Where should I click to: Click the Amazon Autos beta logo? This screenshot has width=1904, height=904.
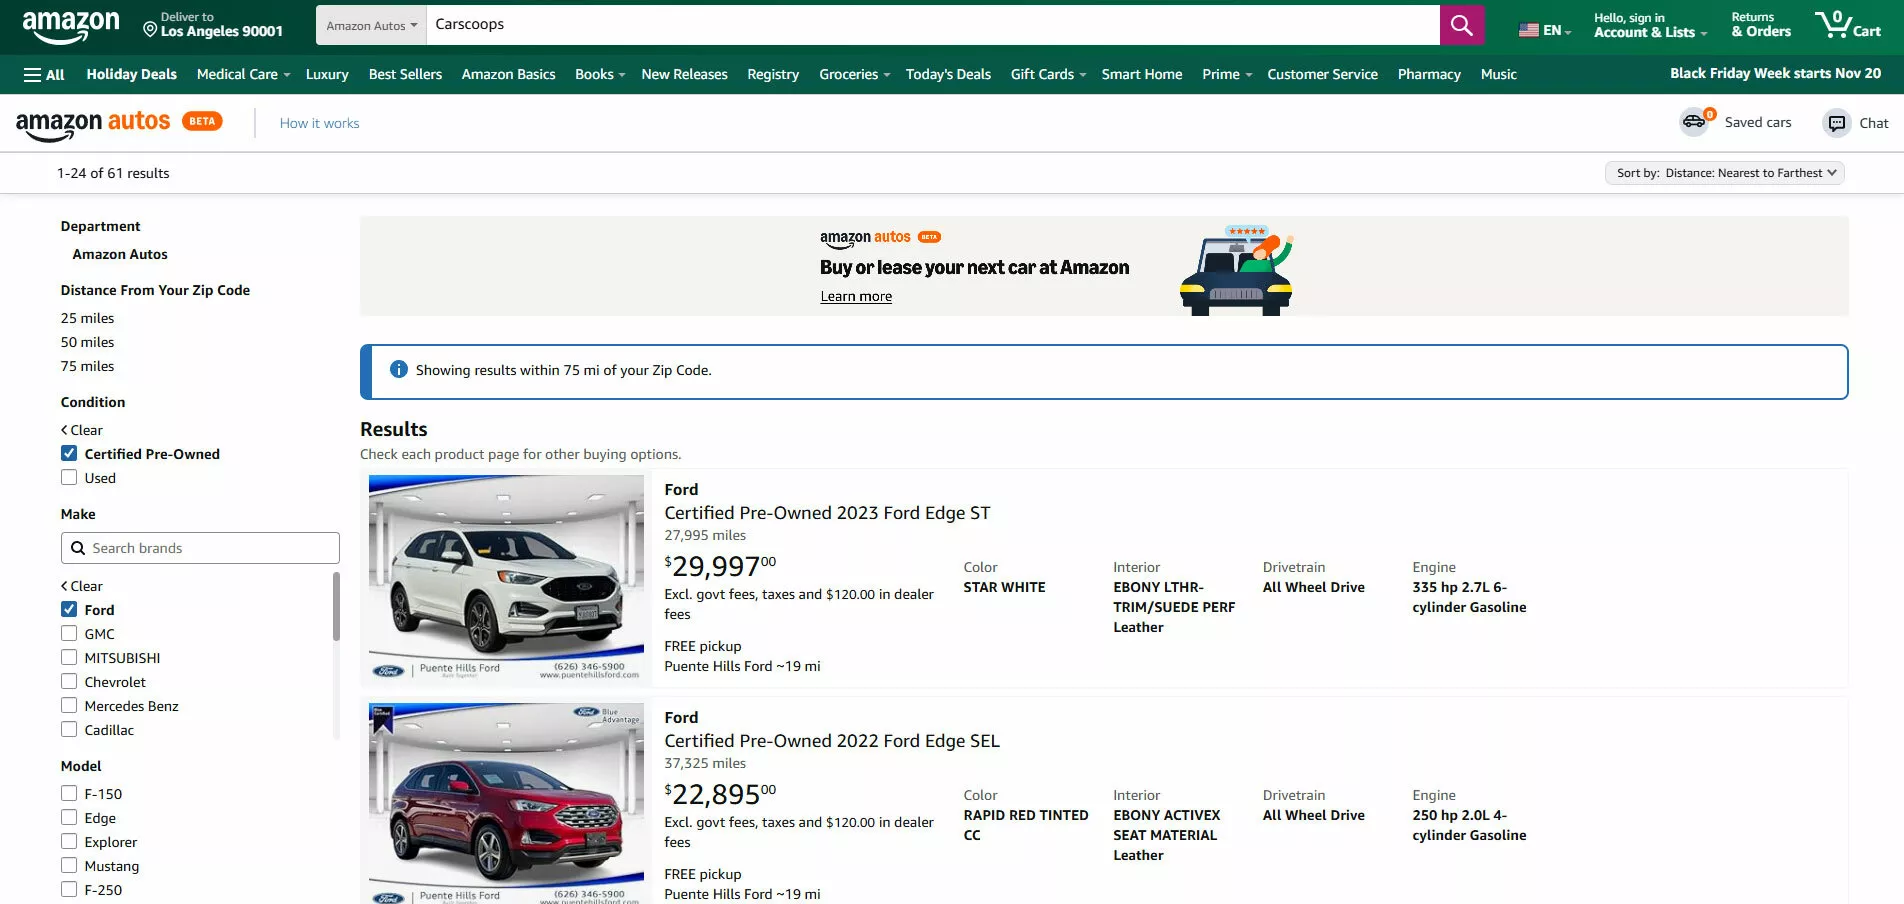coord(118,122)
